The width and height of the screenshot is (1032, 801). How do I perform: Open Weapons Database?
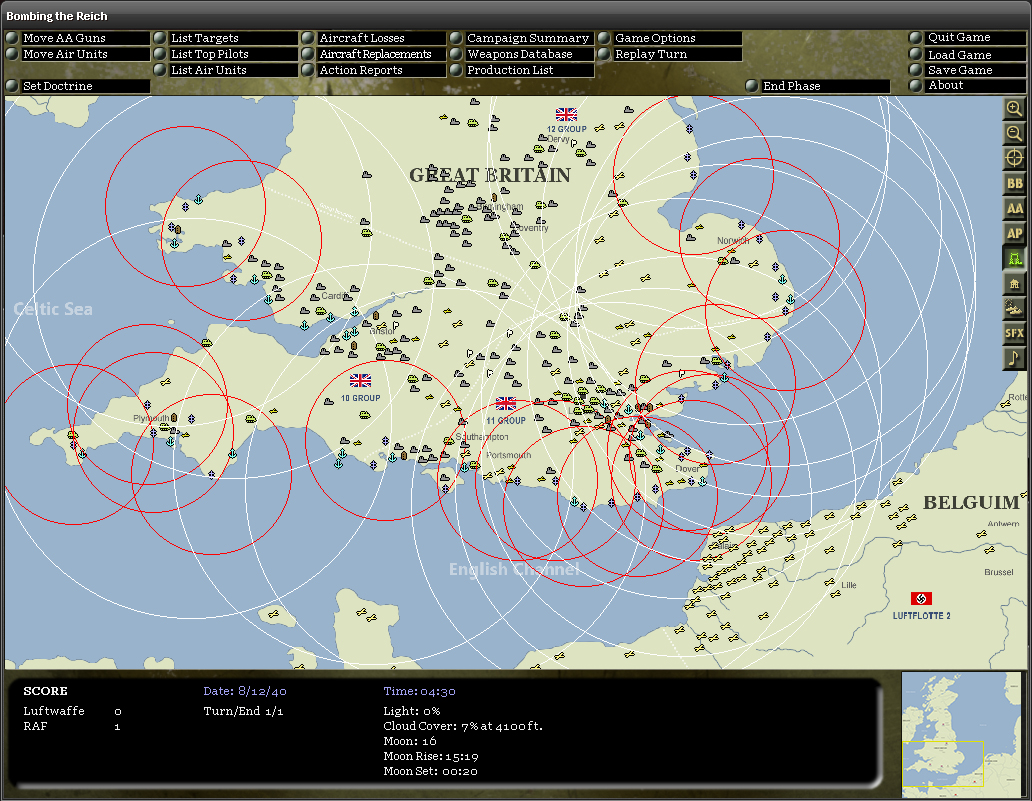click(x=522, y=54)
